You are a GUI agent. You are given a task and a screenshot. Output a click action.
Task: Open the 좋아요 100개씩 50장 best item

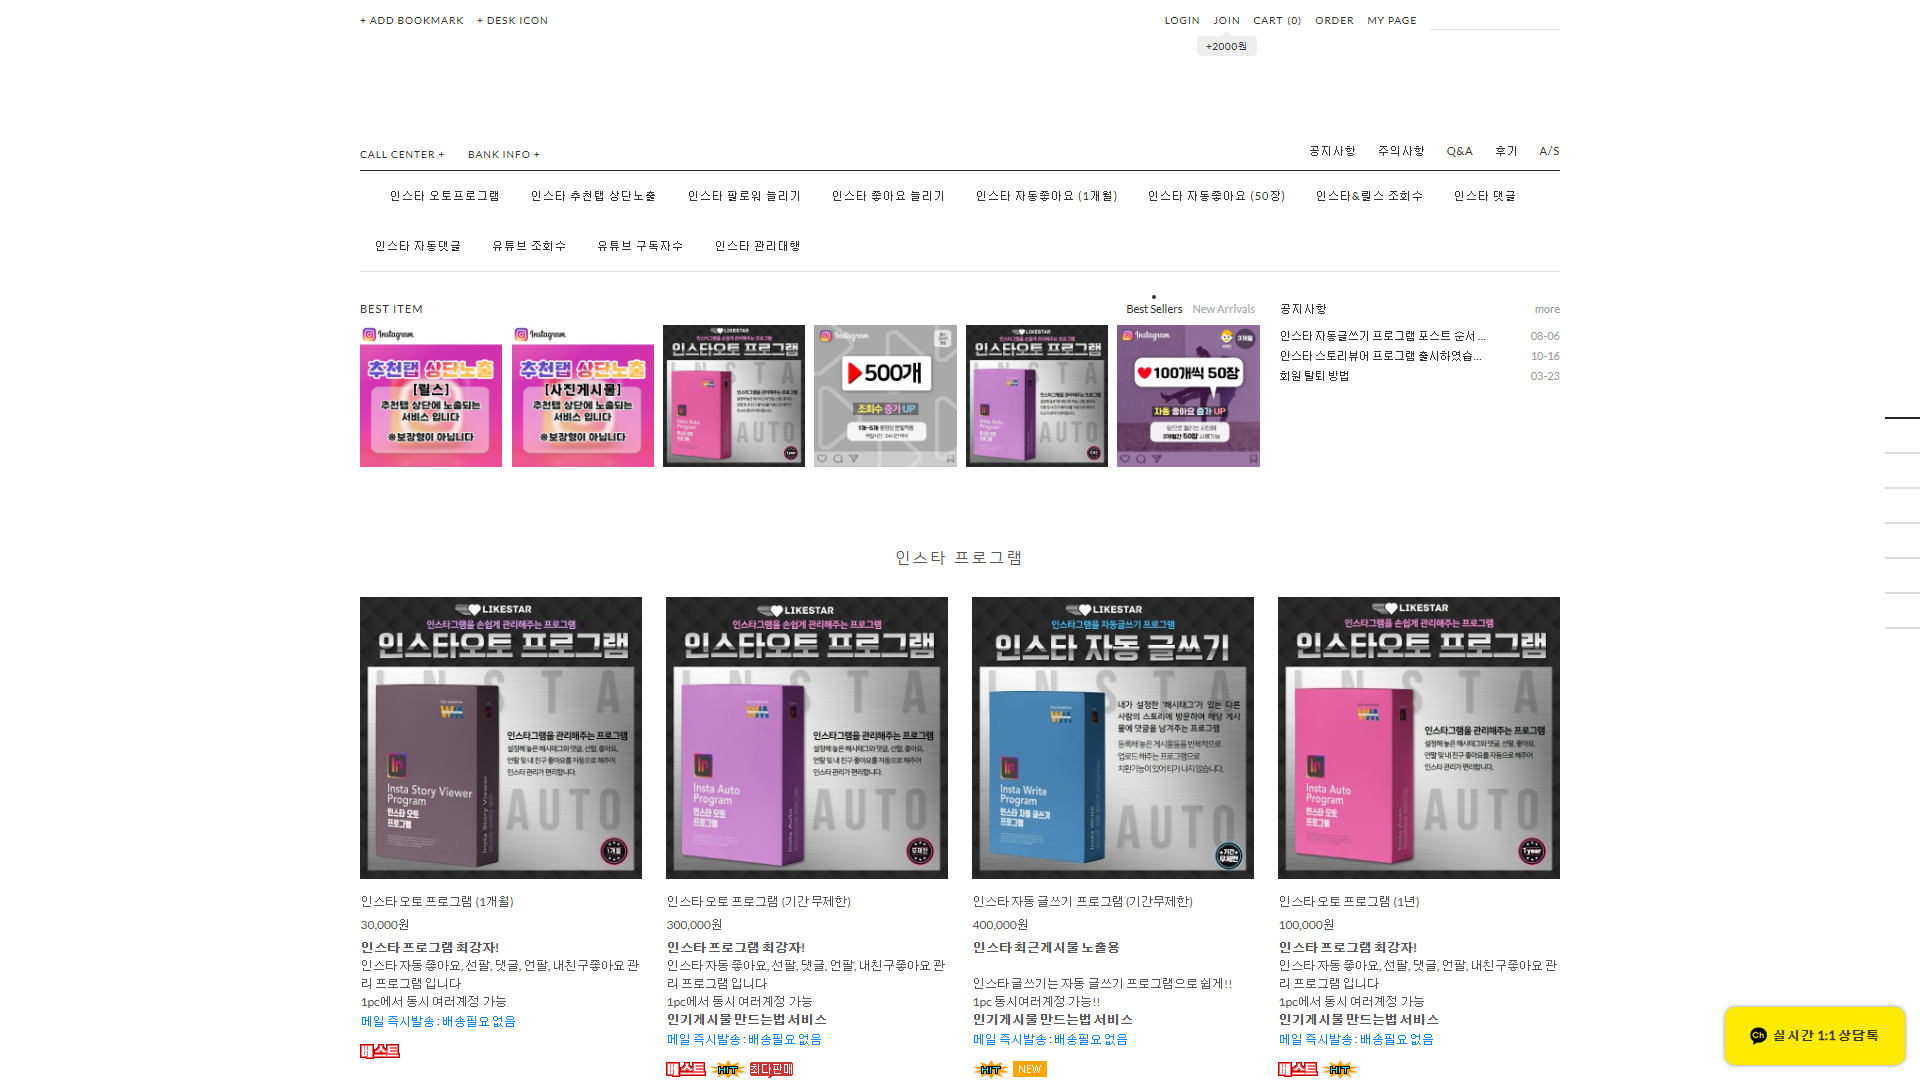pos(1188,396)
